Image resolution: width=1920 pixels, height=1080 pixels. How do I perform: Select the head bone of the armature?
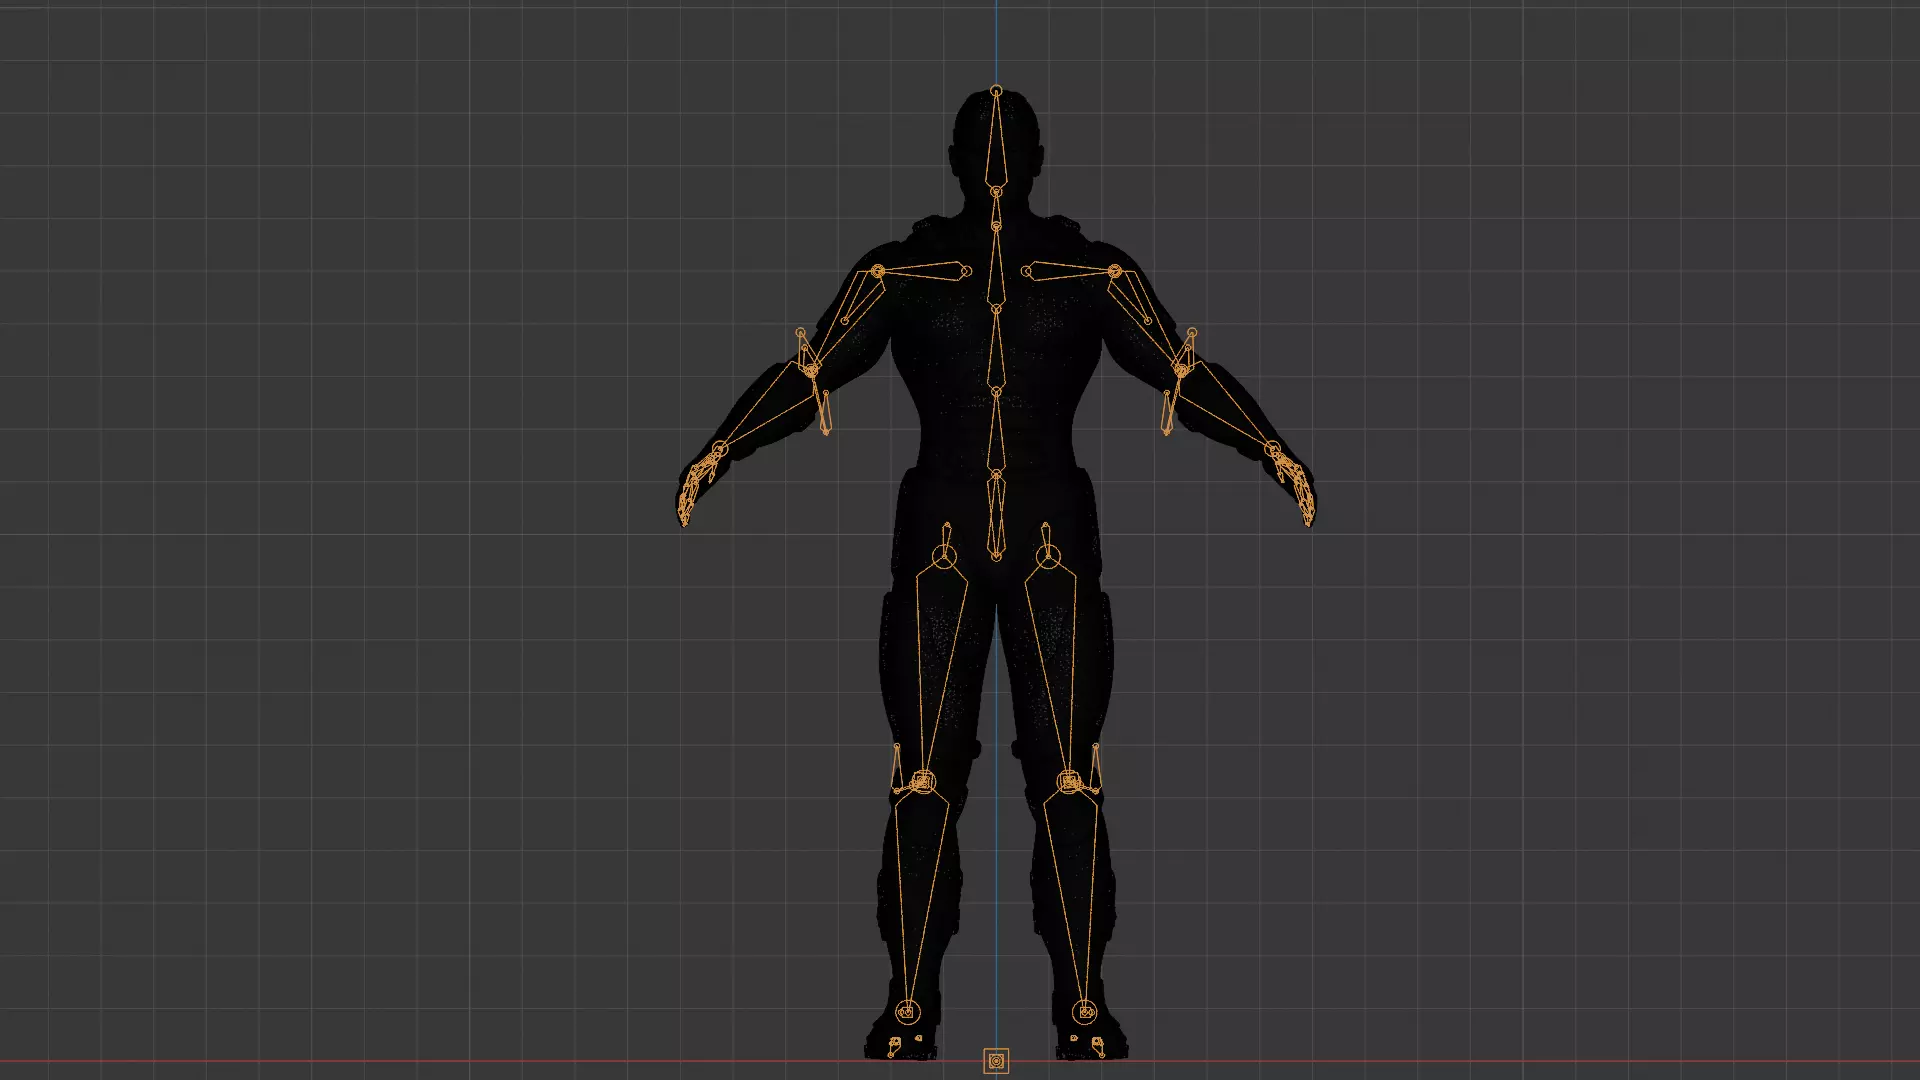click(x=996, y=139)
